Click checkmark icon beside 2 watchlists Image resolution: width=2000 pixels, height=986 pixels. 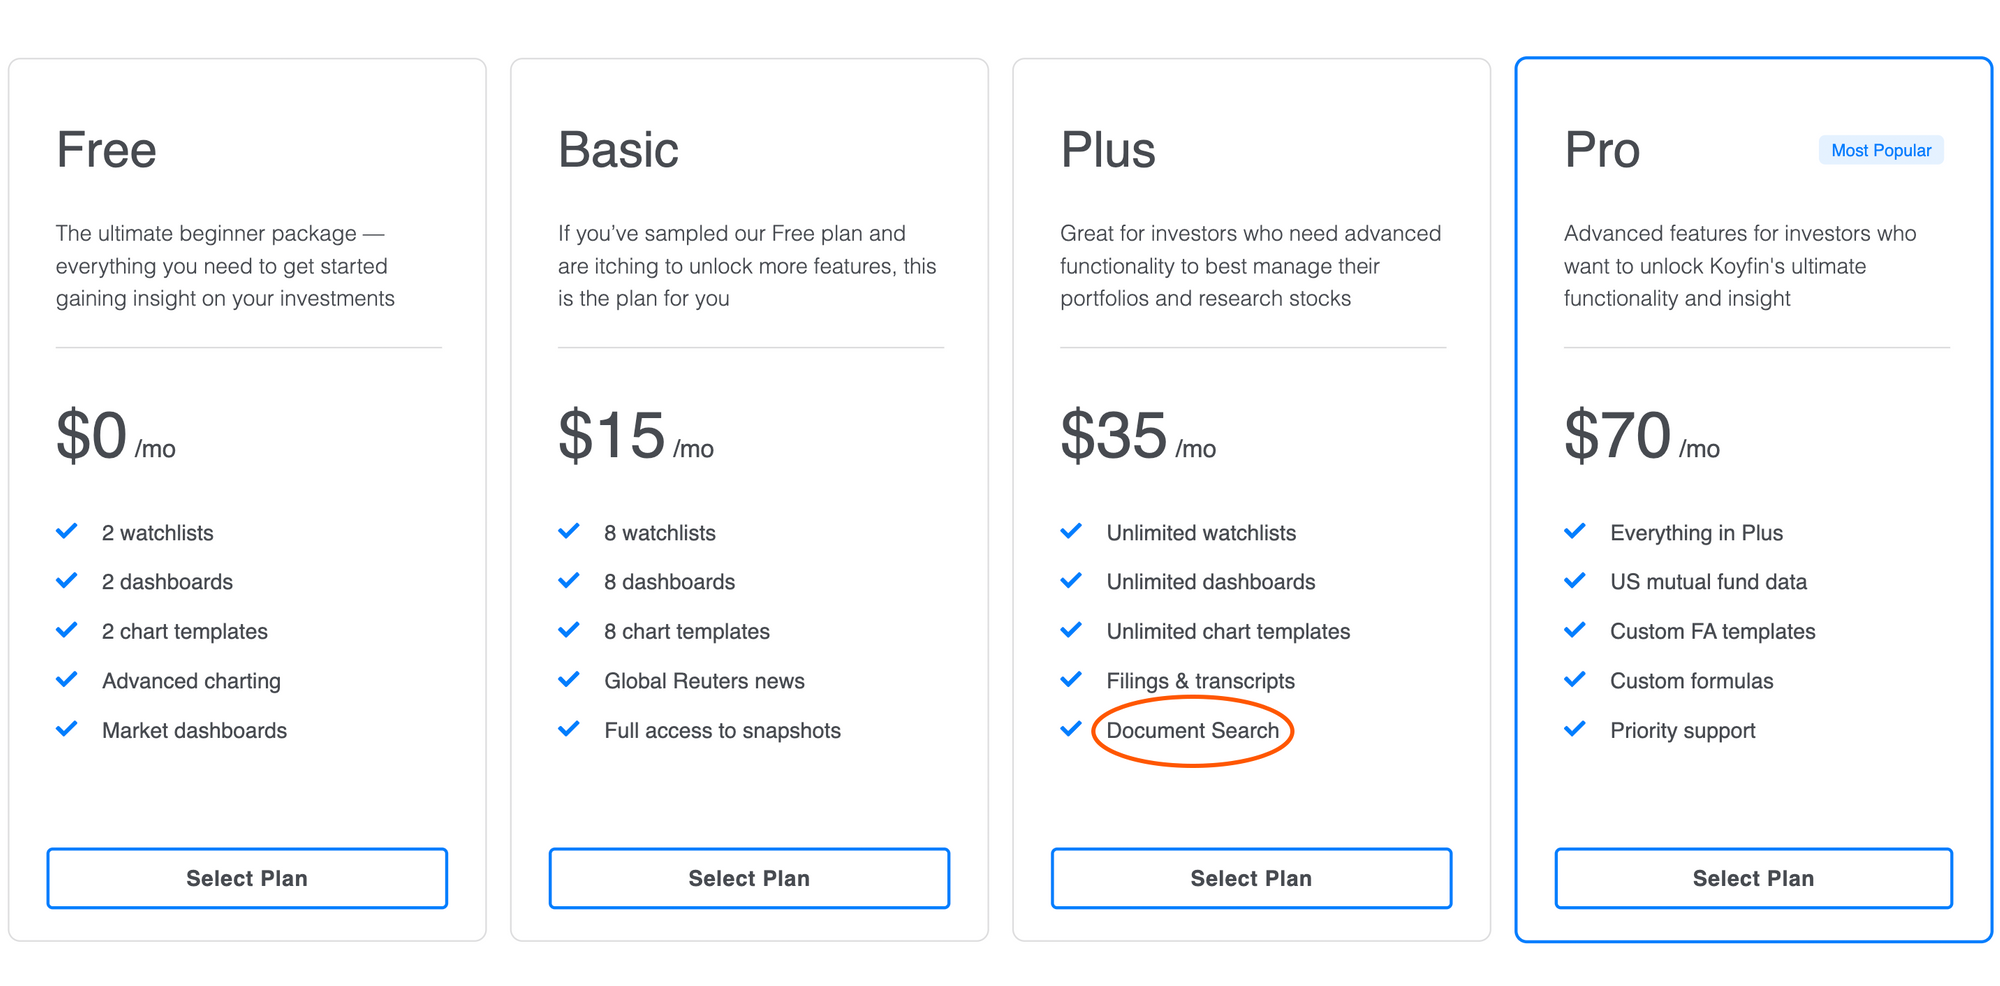tap(67, 531)
